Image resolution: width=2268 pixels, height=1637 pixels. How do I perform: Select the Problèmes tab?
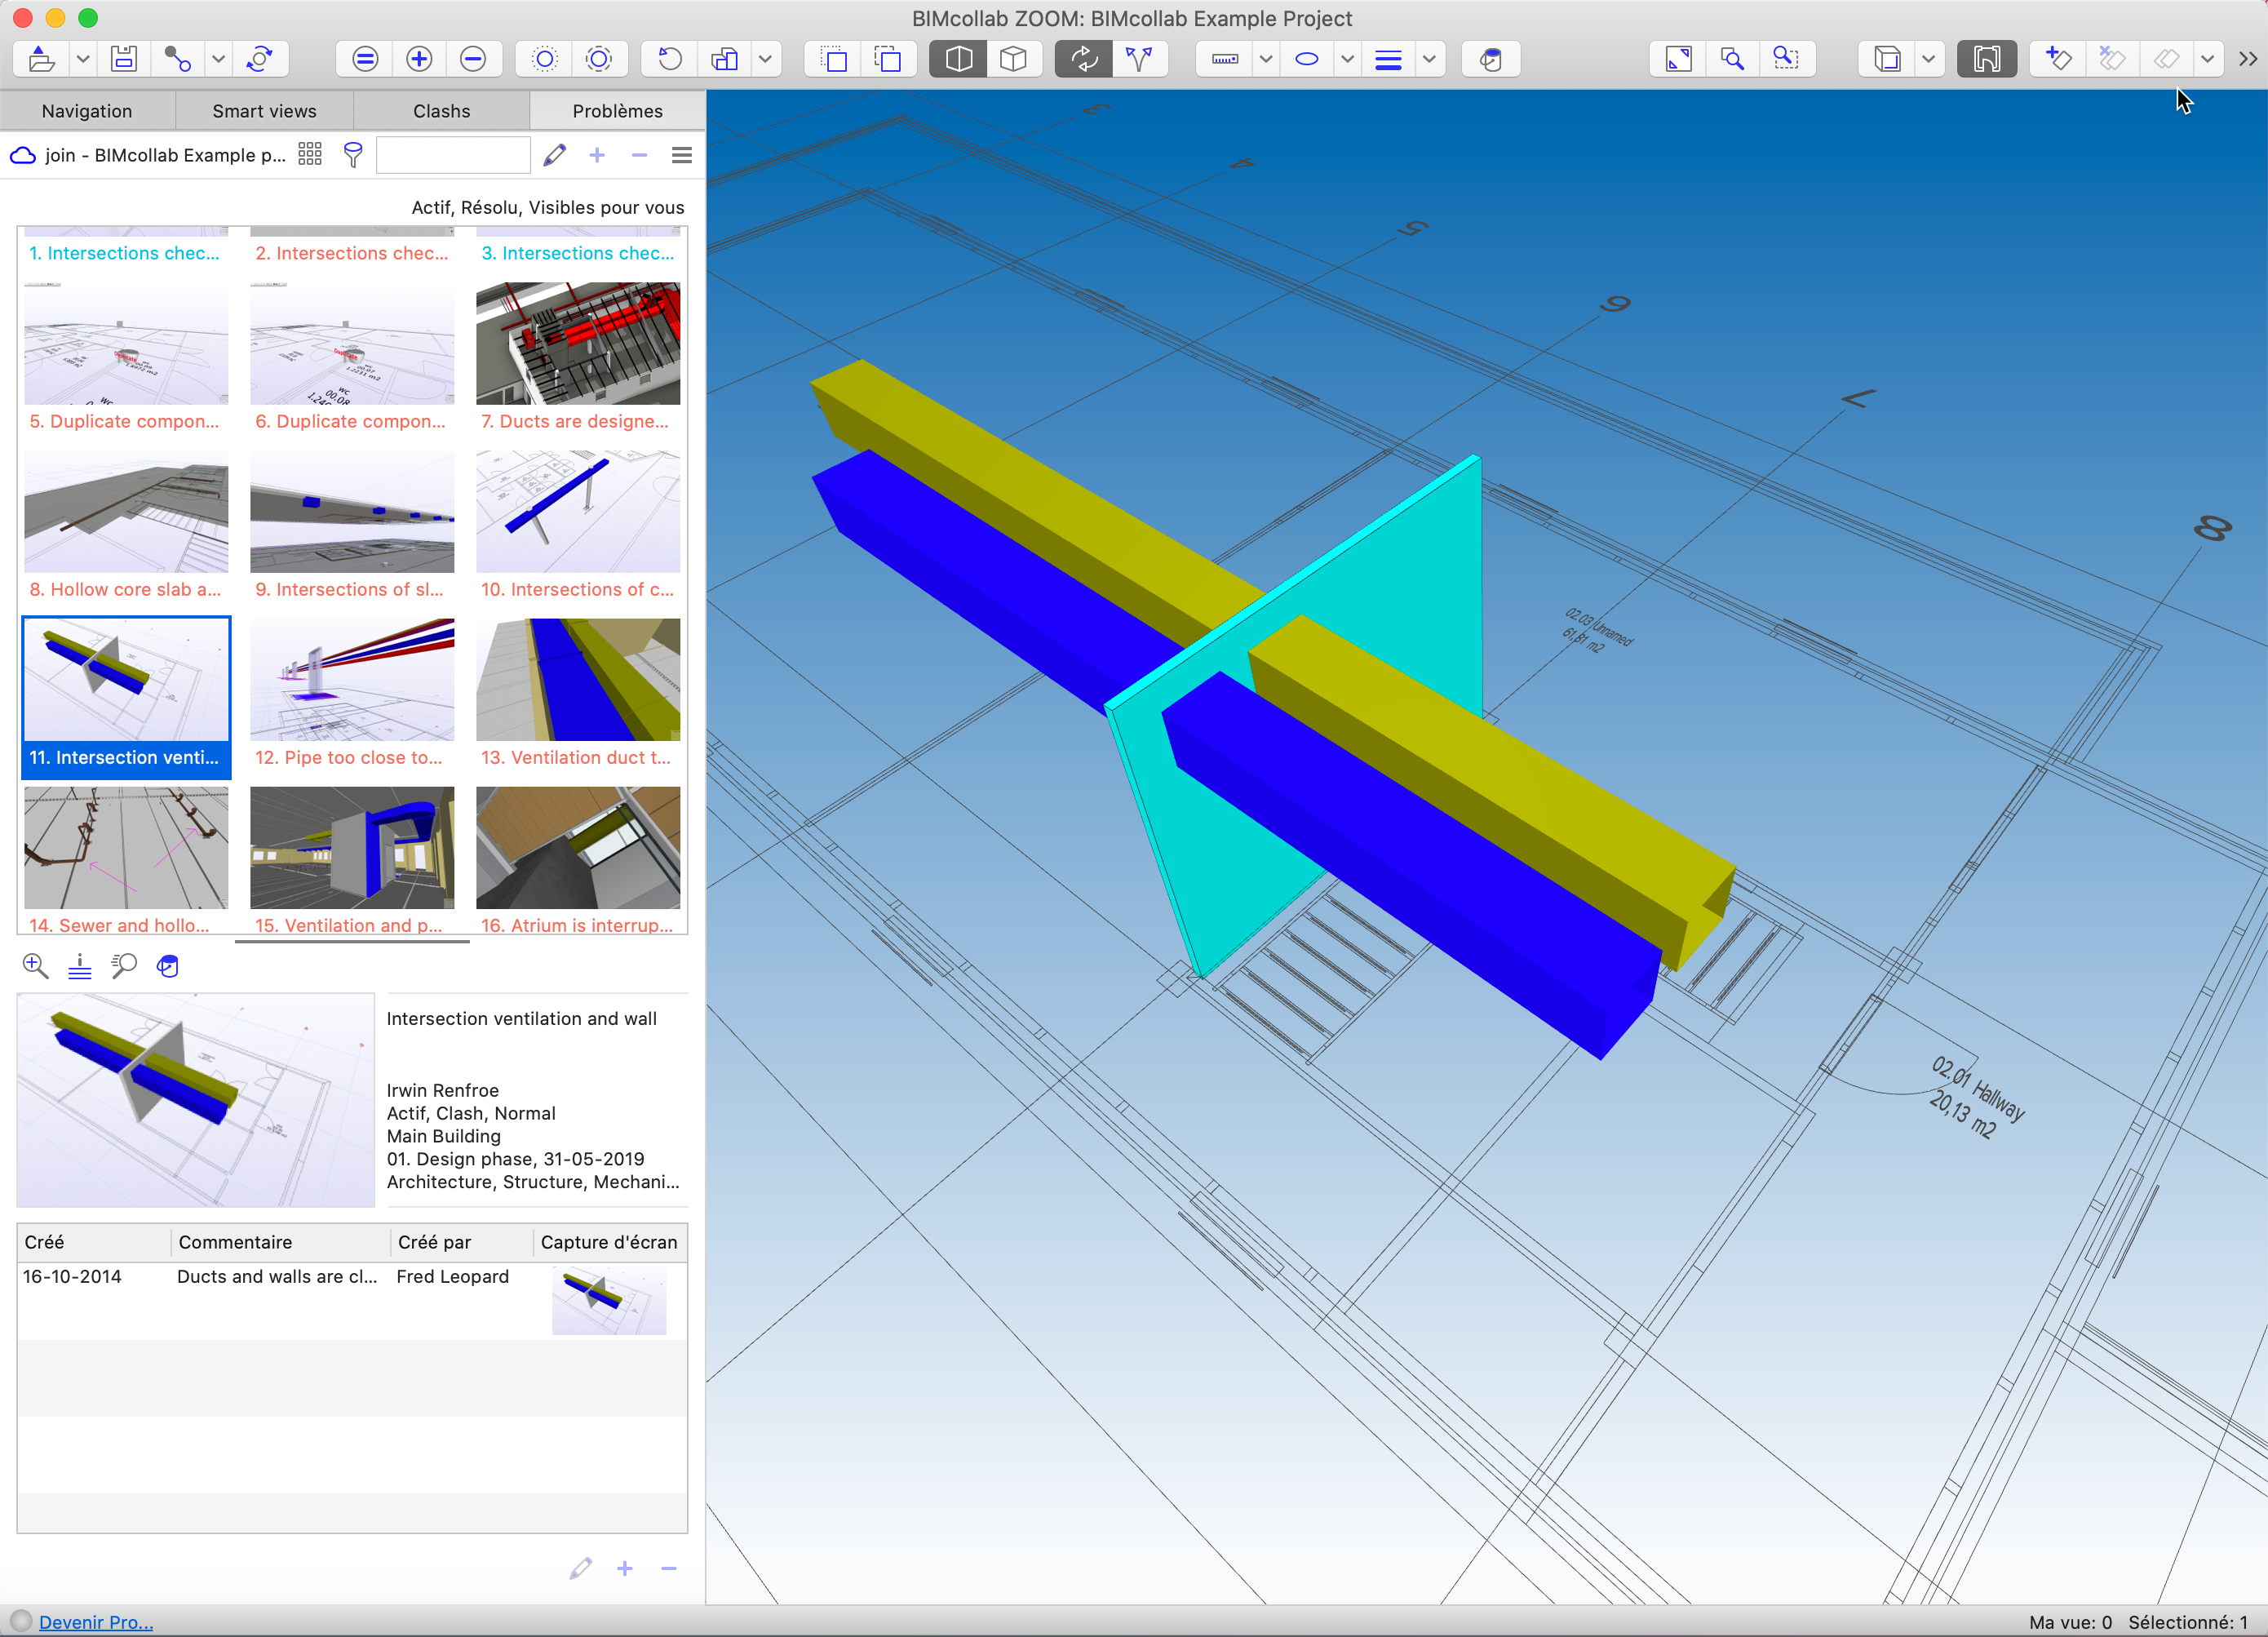click(617, 111)
